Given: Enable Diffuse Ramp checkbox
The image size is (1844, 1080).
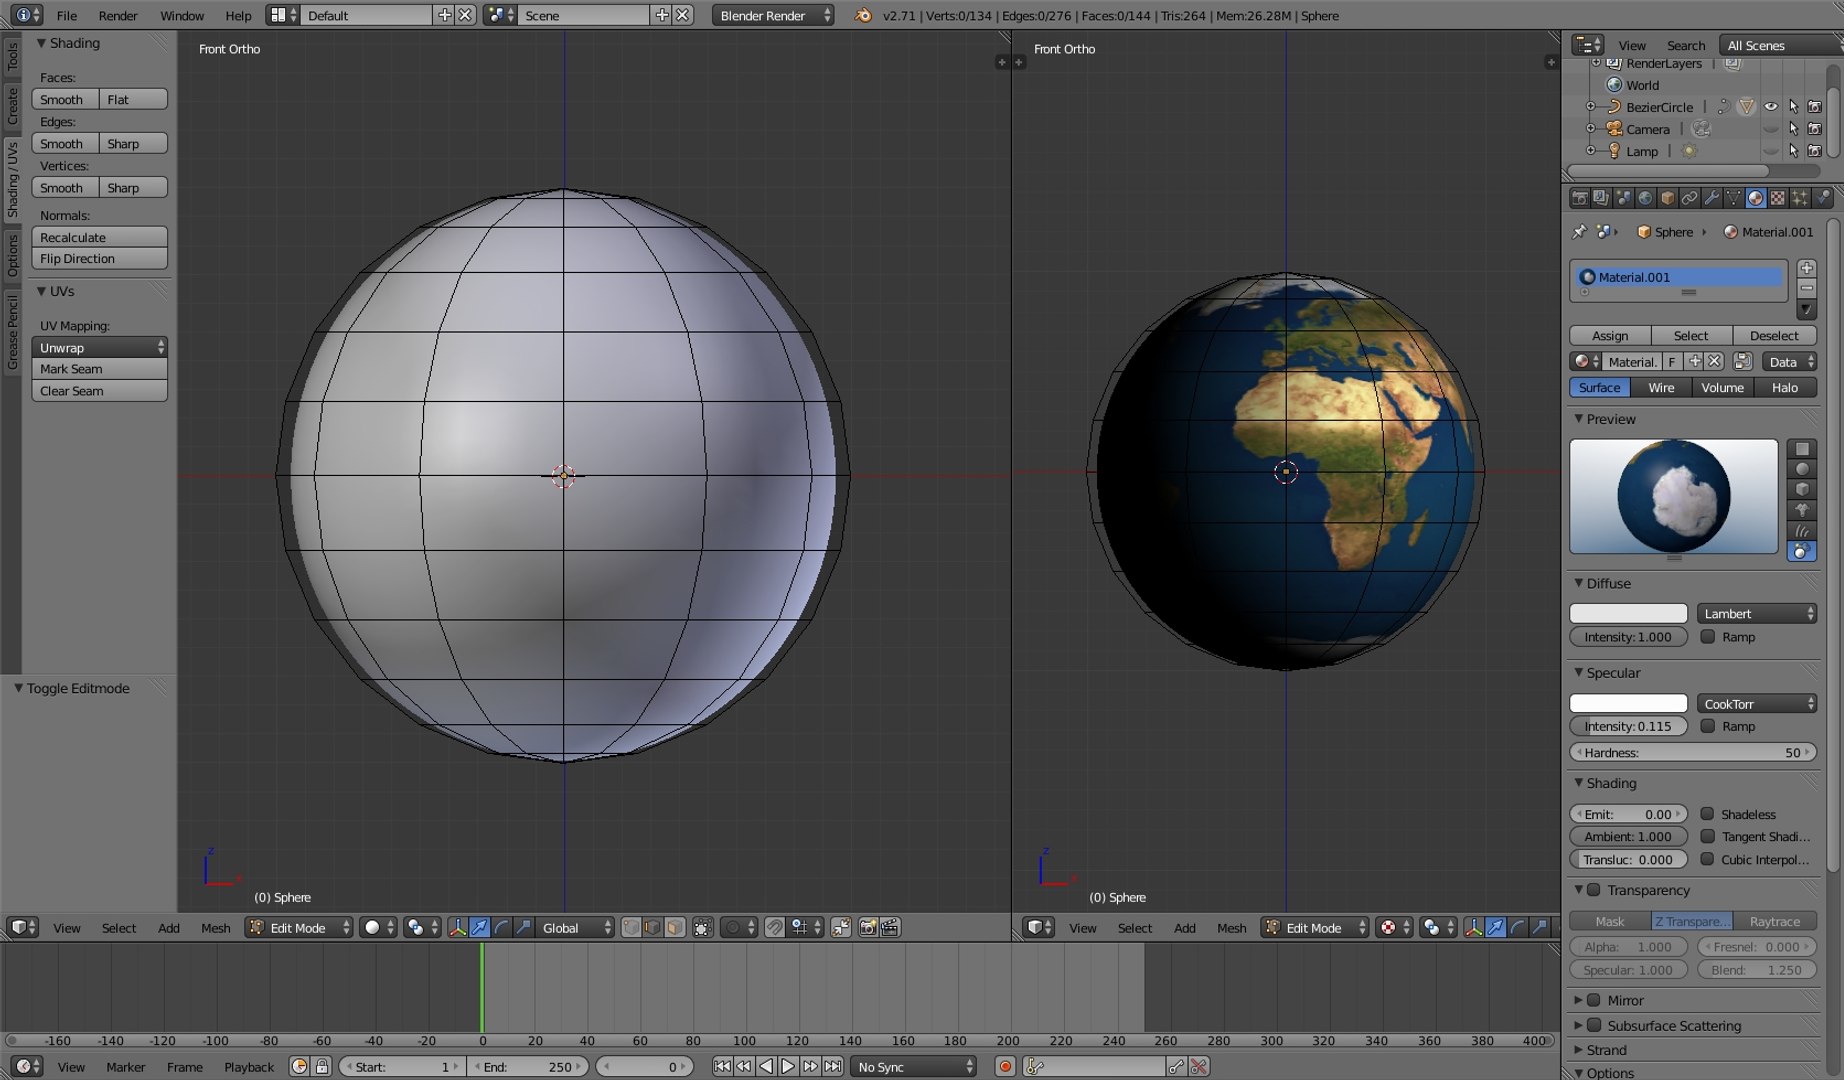Looking at the screenshot, I should (x=1708, y=637).
